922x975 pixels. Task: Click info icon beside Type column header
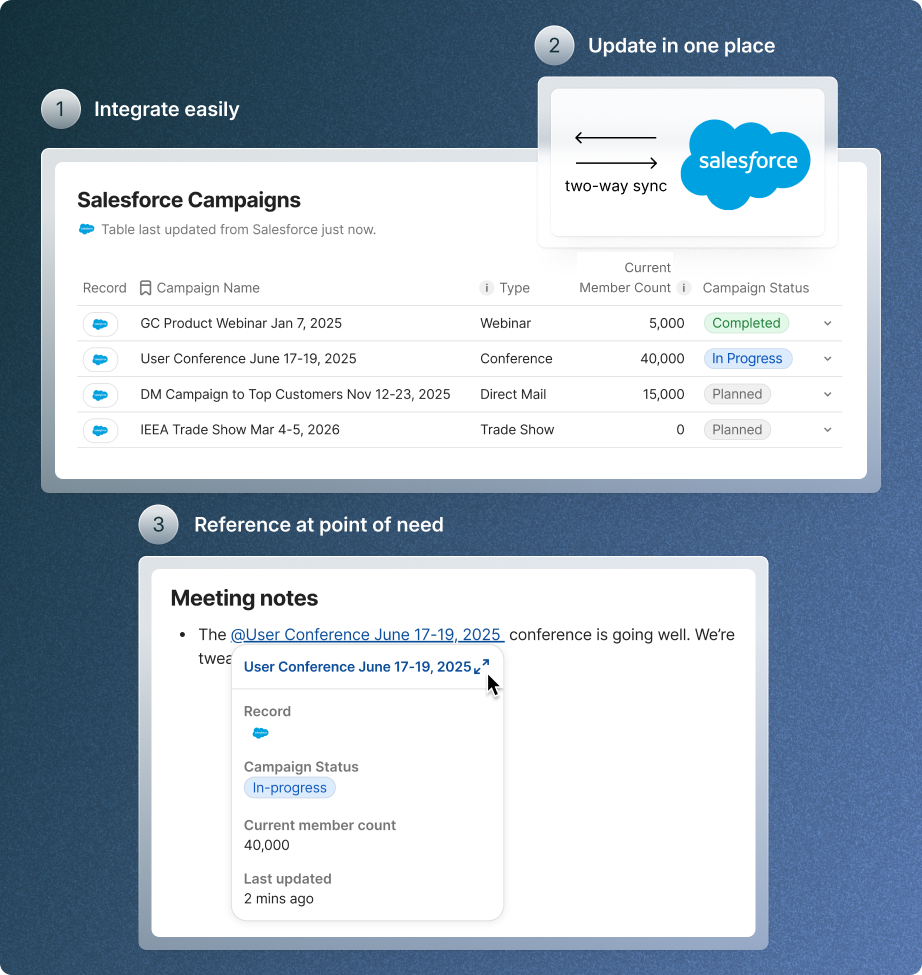(x=486, y=288)
